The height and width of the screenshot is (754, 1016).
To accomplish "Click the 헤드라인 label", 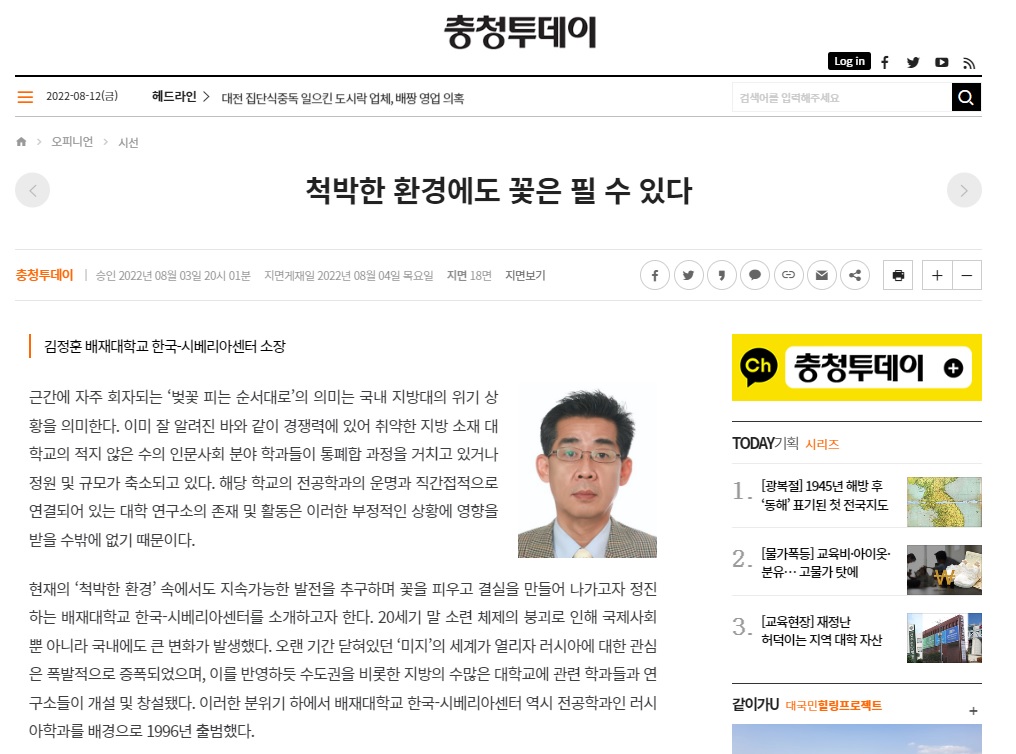I will 174,97.
